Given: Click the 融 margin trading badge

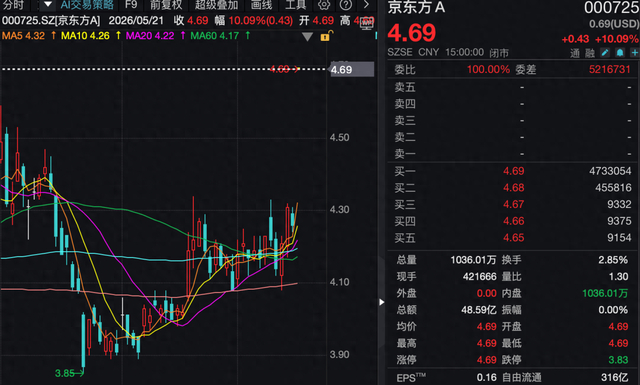Looking at the screenshot, I should pos(590,53).
